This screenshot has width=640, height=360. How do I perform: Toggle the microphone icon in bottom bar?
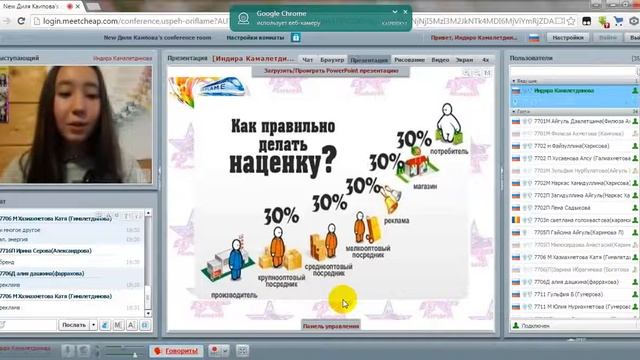(x=68, y=351)
